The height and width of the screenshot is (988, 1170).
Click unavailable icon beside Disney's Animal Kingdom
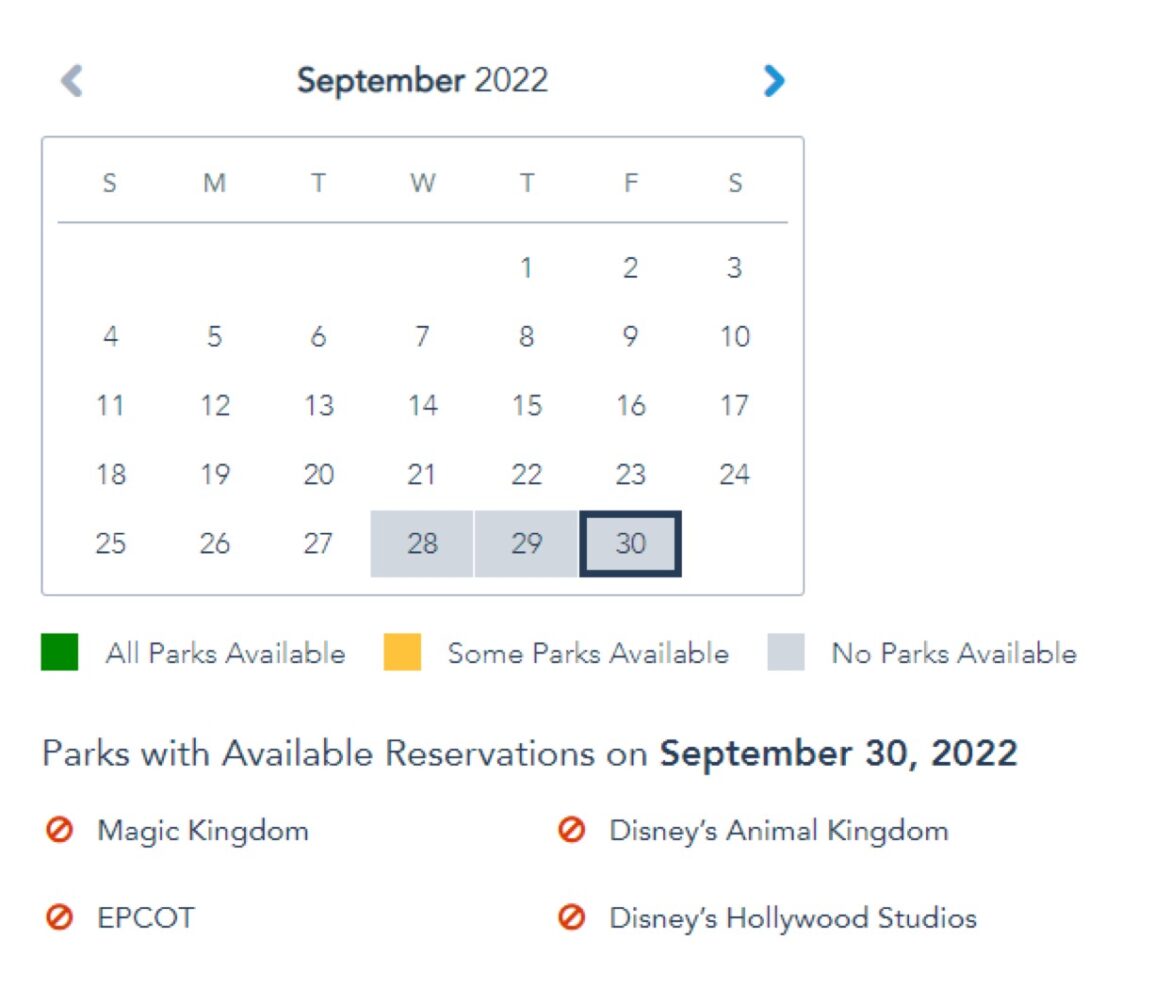pyautogui.click(x=571, y=830)
